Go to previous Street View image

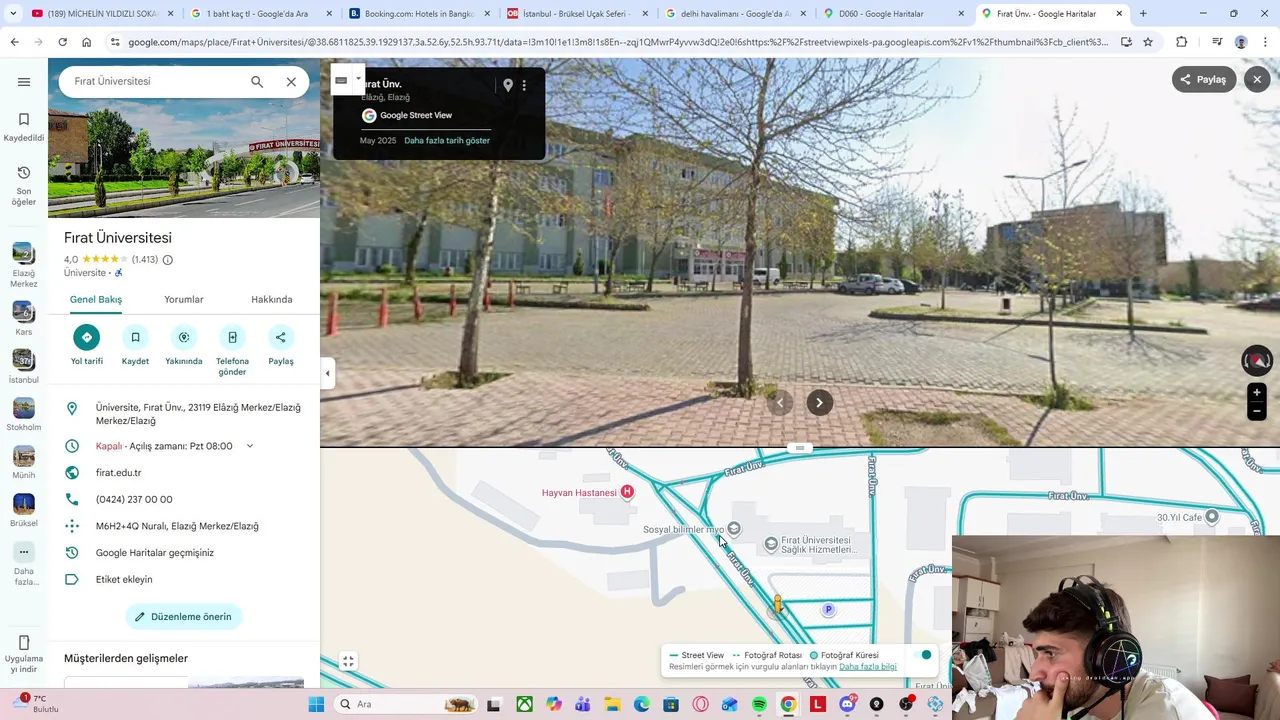[780, 403]
